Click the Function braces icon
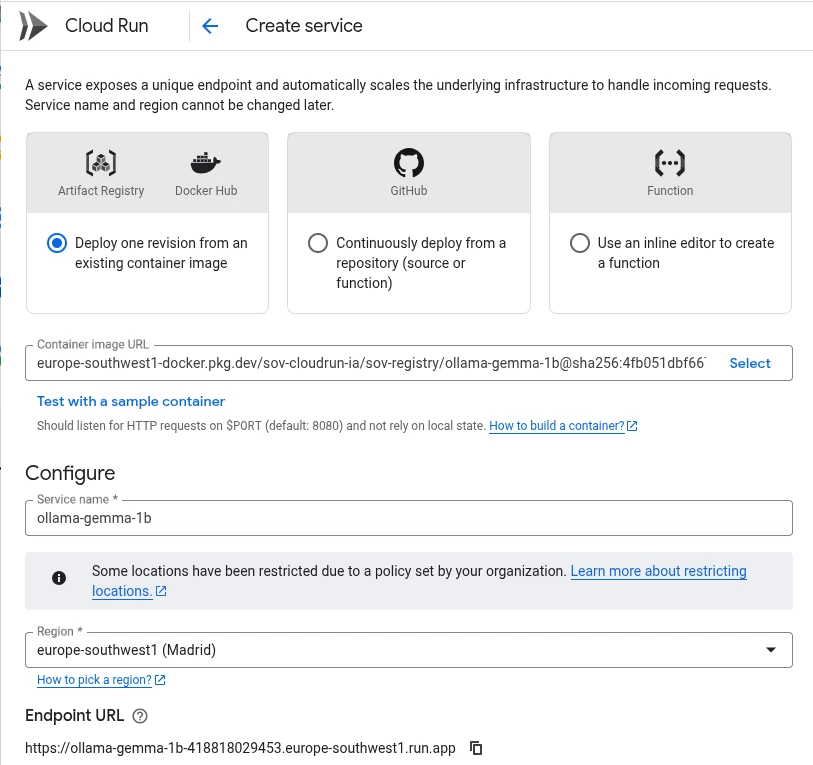 click(x=670, y=162)
